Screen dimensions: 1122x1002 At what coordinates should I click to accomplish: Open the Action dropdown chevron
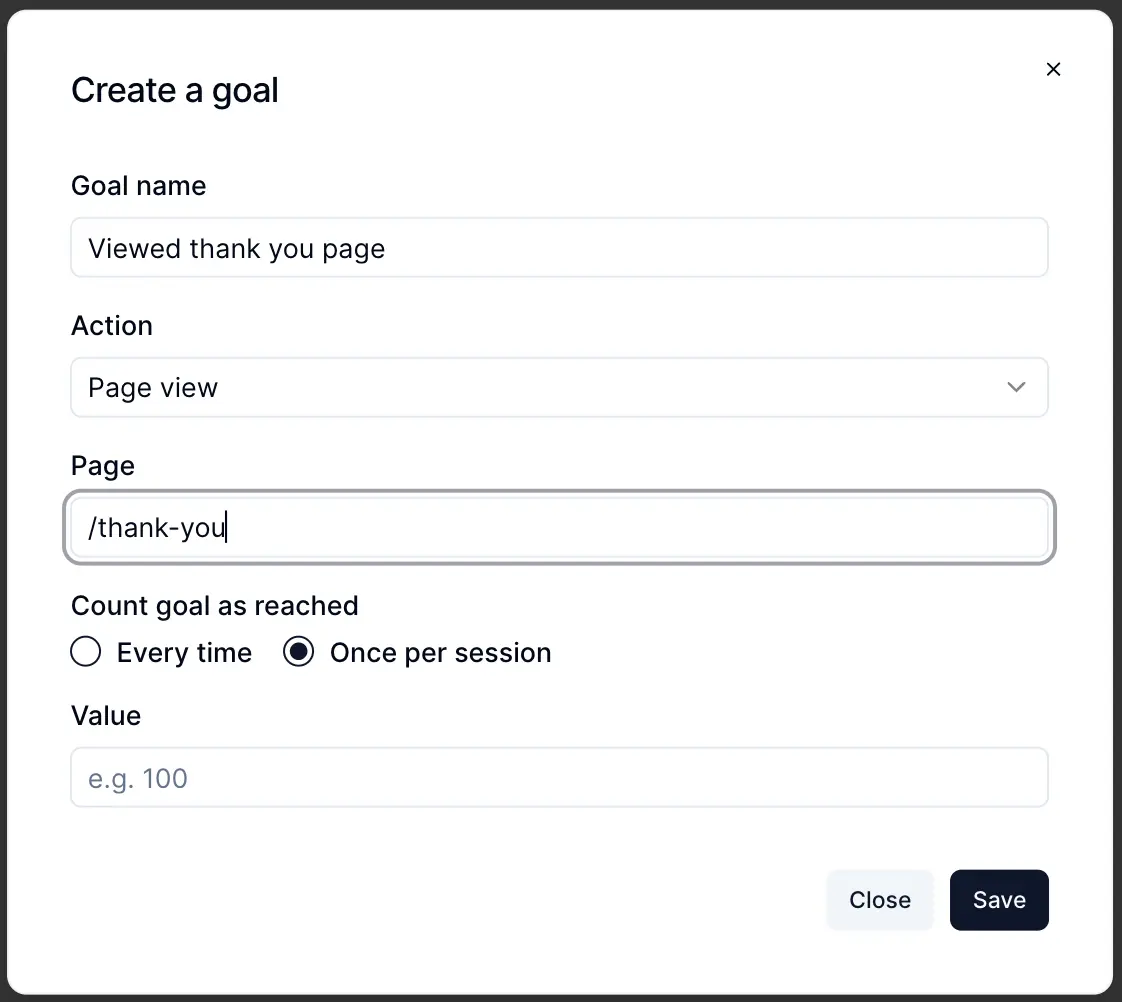click(x=1016, y=387)
